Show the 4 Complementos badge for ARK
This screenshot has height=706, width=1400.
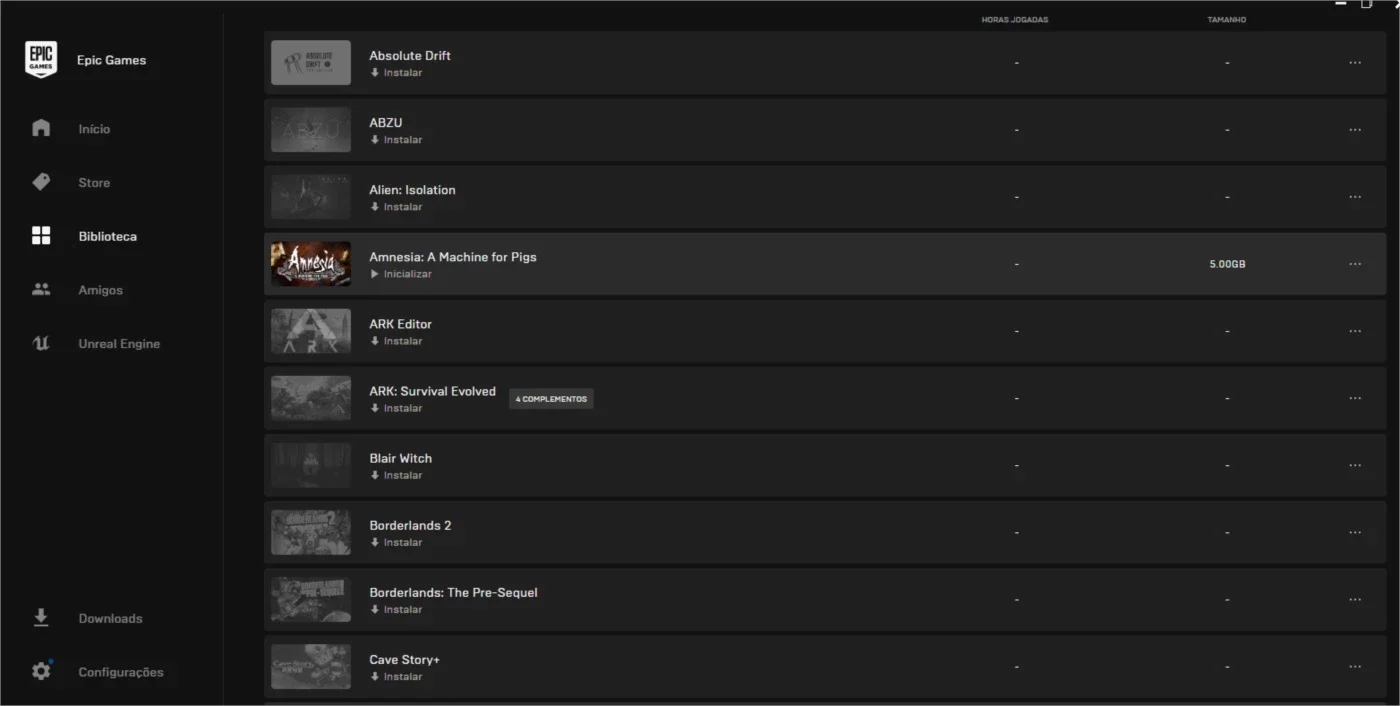pyautogui.click(x=551, y=399)
